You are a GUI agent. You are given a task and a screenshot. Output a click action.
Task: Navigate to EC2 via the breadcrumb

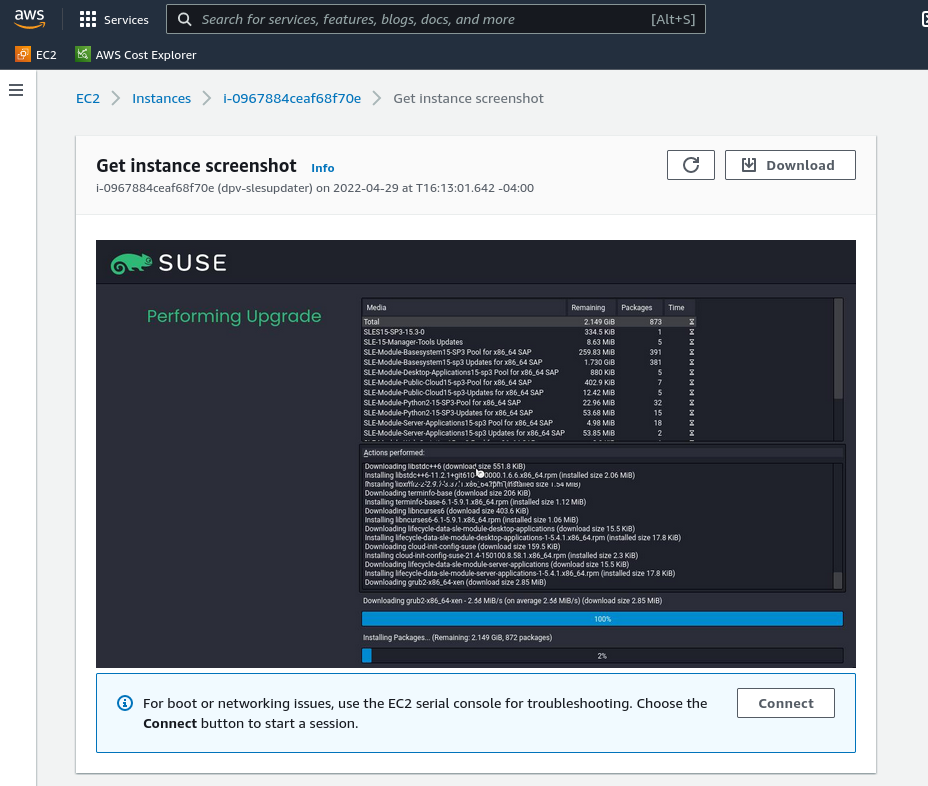(88, 98)
